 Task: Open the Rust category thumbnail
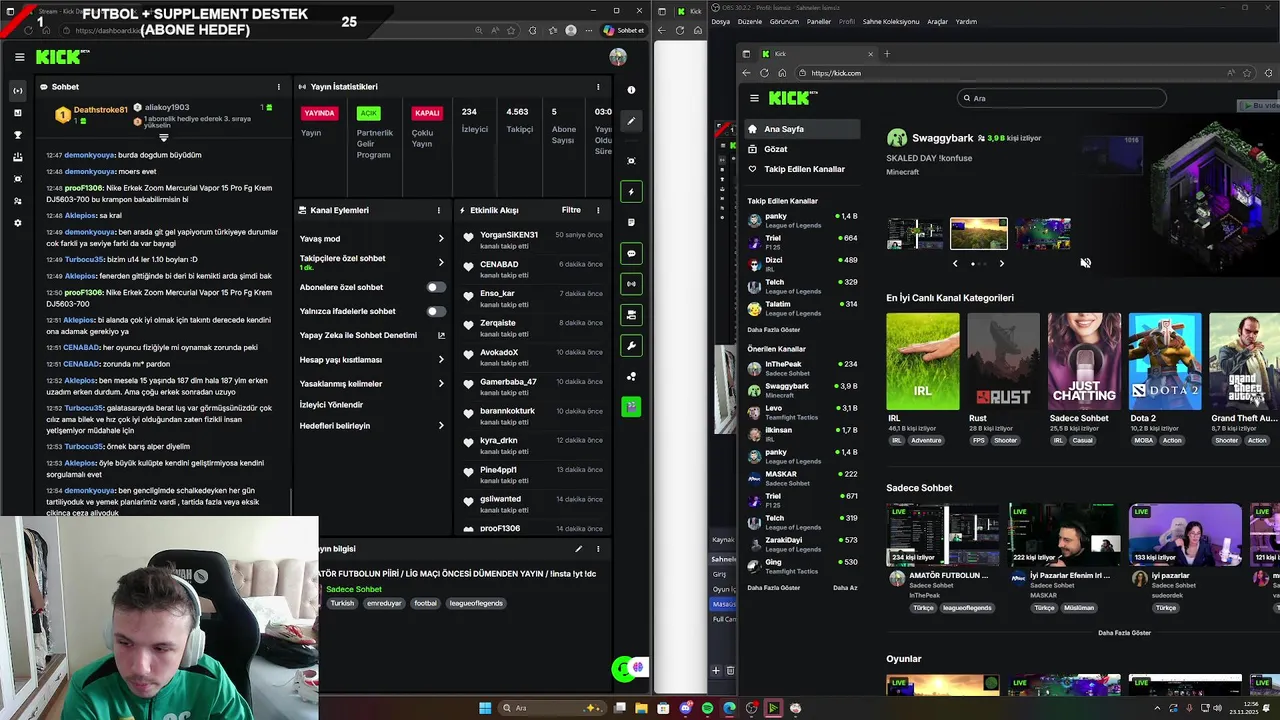1003,361
